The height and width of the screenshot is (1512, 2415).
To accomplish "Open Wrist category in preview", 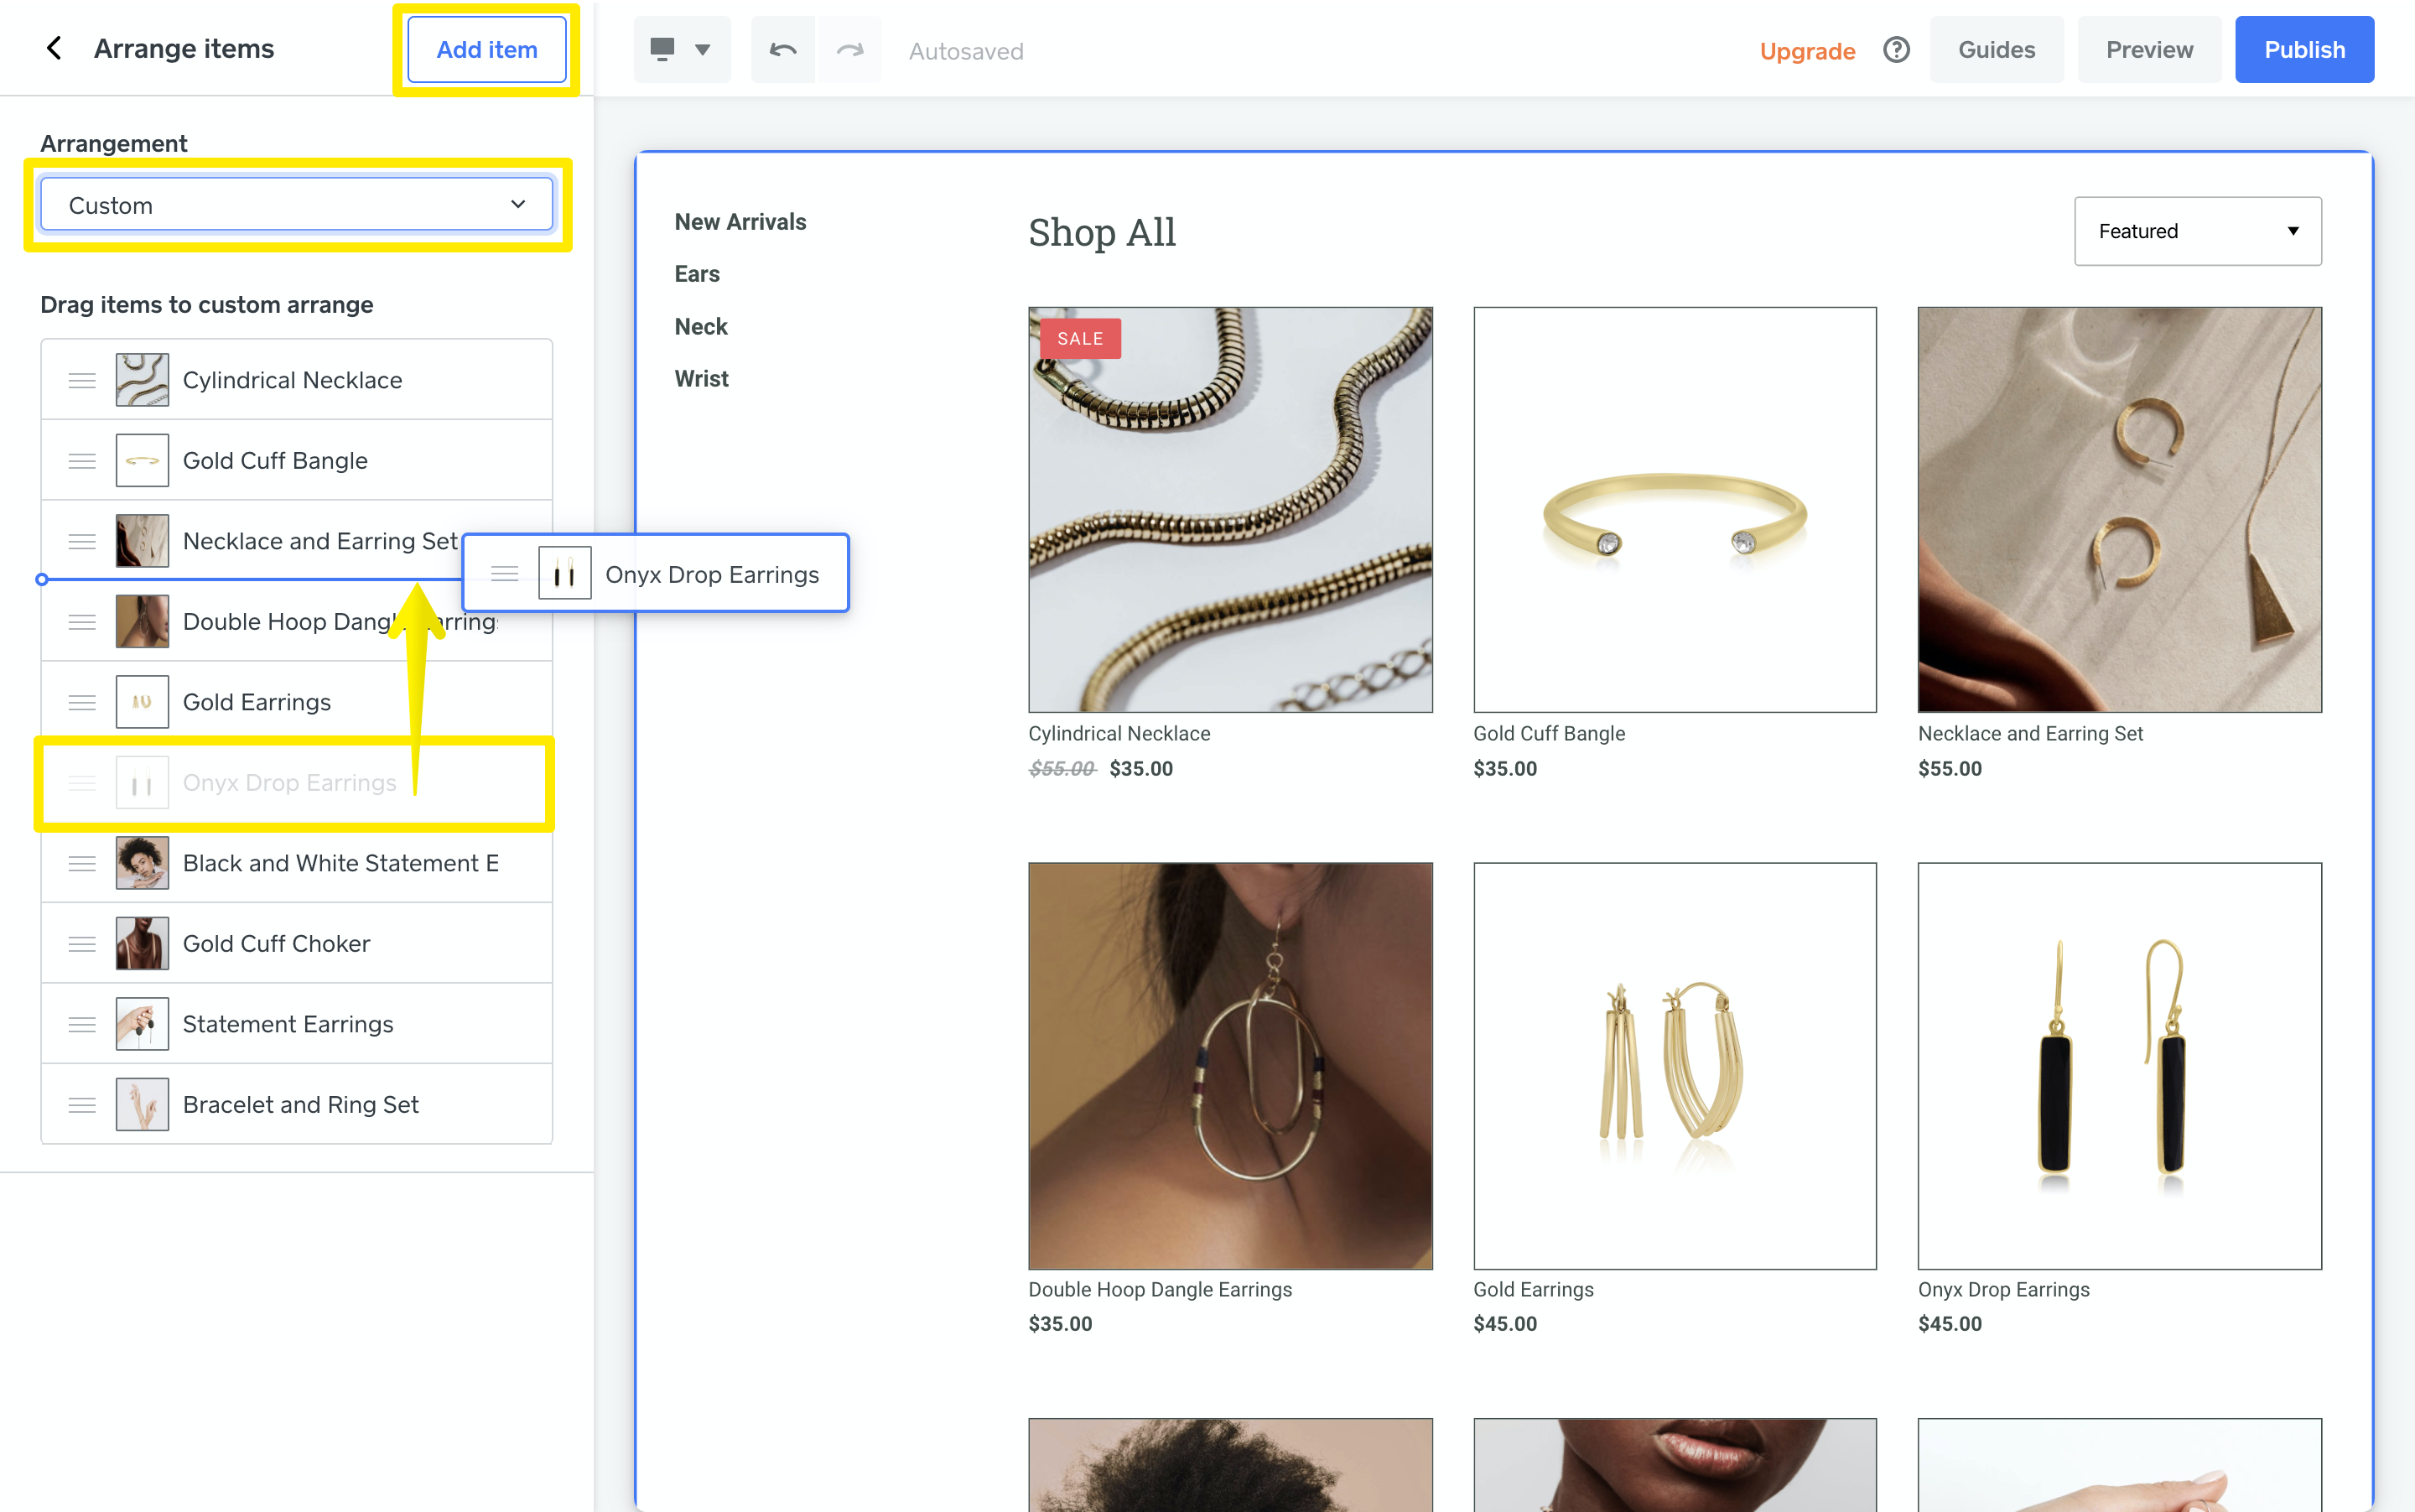I will coord(701,378).
